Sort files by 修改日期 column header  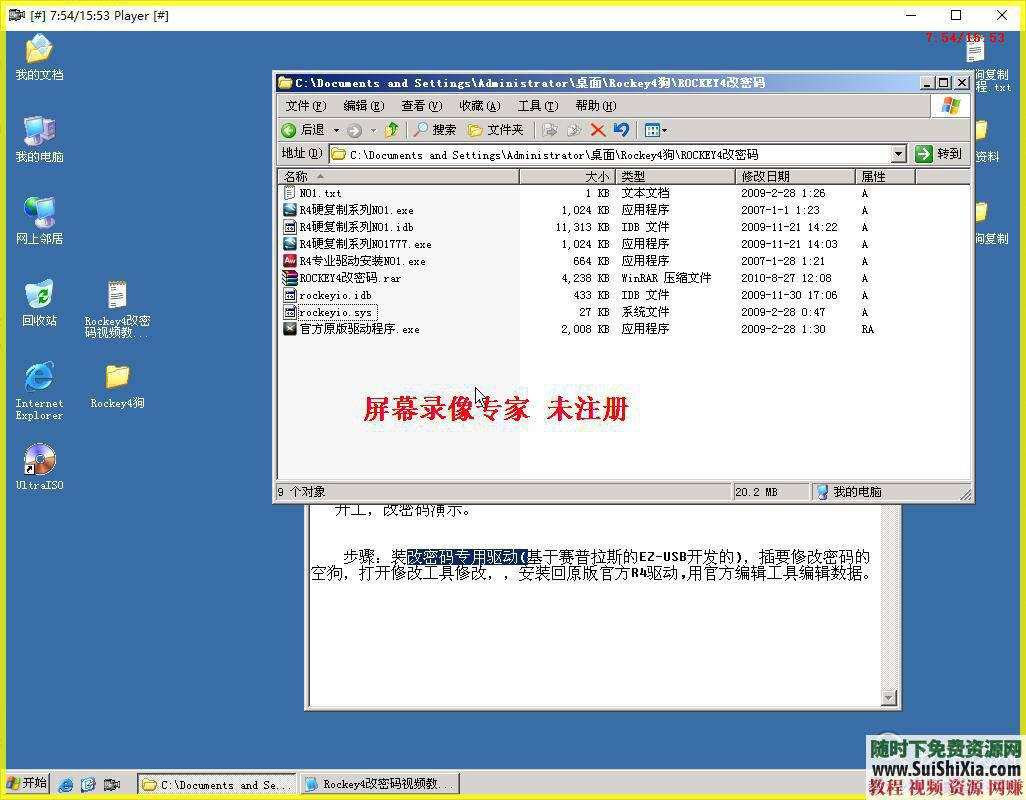pyautogui.click(x=794, y=177)
